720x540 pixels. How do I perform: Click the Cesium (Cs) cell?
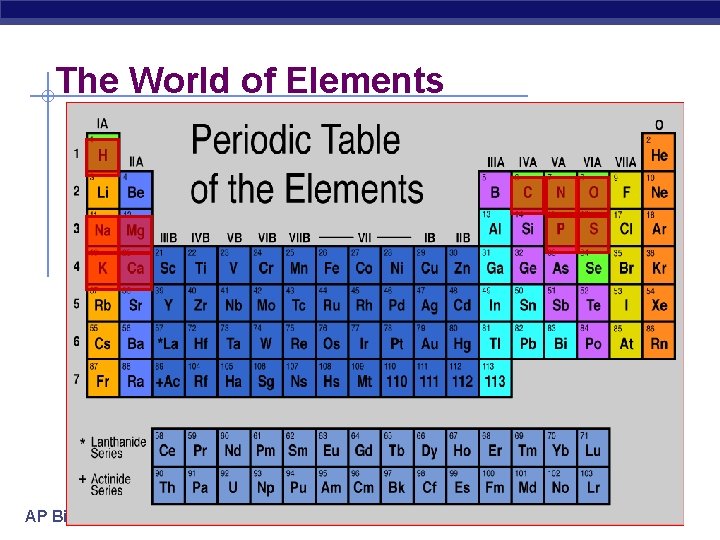coord(103,341)
